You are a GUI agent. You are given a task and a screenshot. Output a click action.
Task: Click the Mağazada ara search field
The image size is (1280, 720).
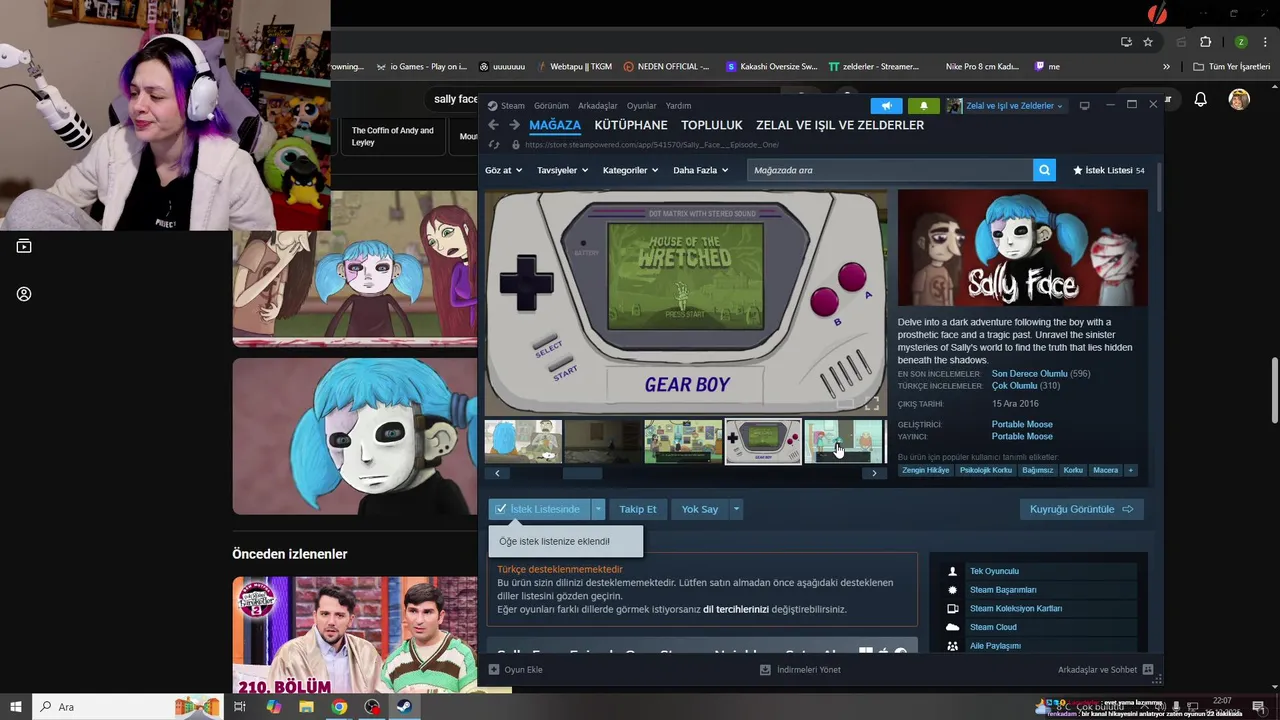point(890,170)
